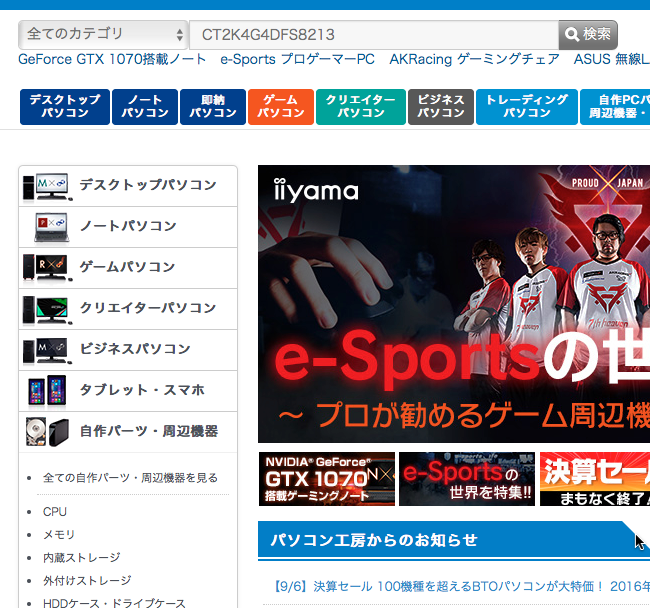Select the デスクトップパソコン navigation tab
The image size is (650, 608).
pos(65,107)
